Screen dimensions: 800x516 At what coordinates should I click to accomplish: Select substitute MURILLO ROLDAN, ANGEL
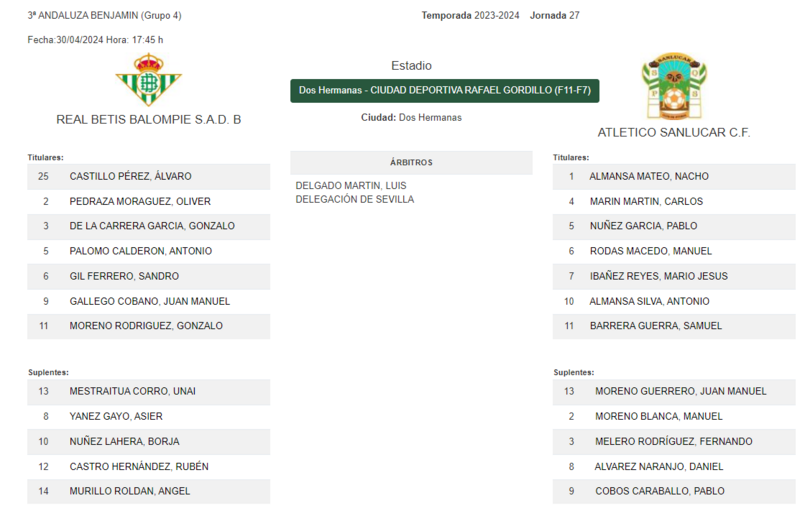148,491
